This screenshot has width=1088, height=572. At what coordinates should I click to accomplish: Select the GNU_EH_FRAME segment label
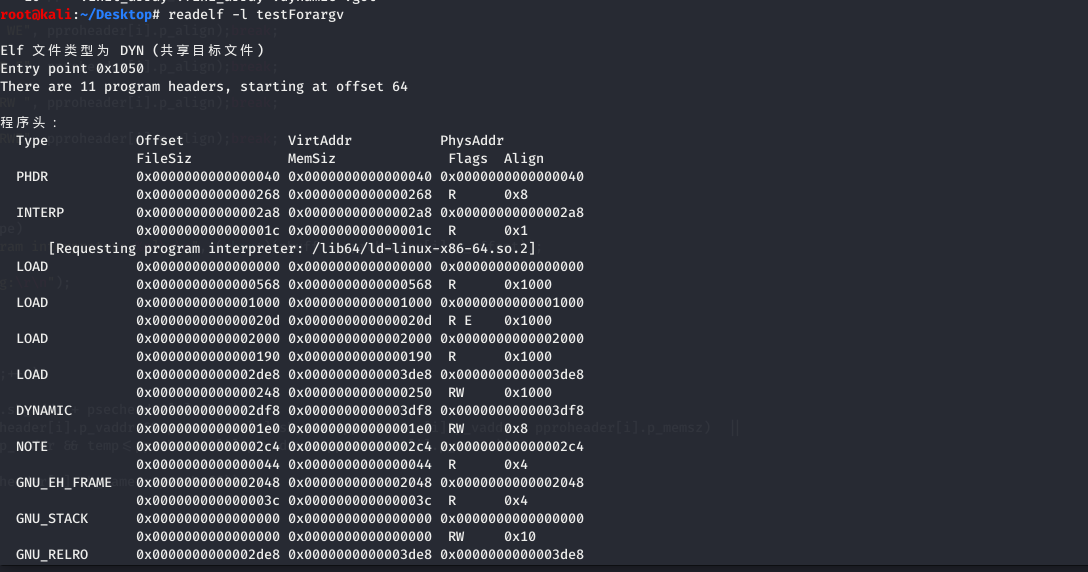point(64,483)
